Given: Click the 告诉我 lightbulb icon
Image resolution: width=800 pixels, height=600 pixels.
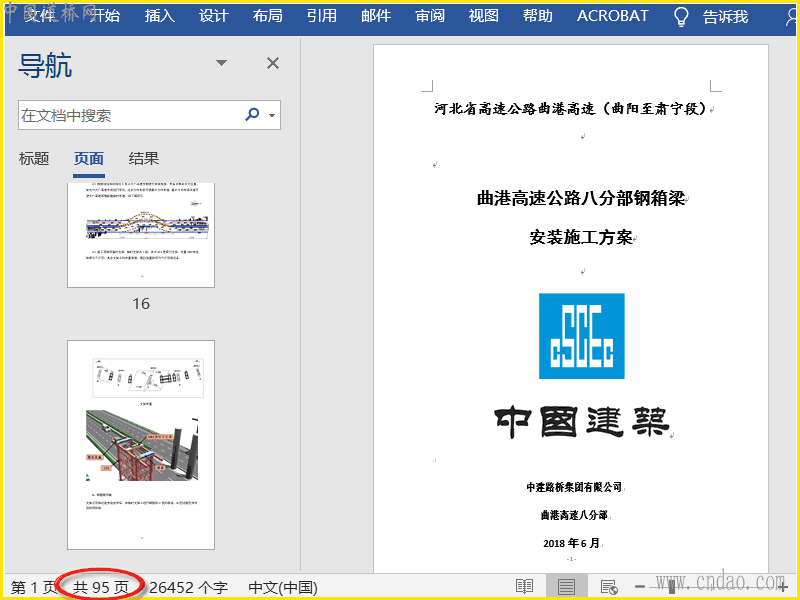Looking at the screenshot, I should 681,16.
